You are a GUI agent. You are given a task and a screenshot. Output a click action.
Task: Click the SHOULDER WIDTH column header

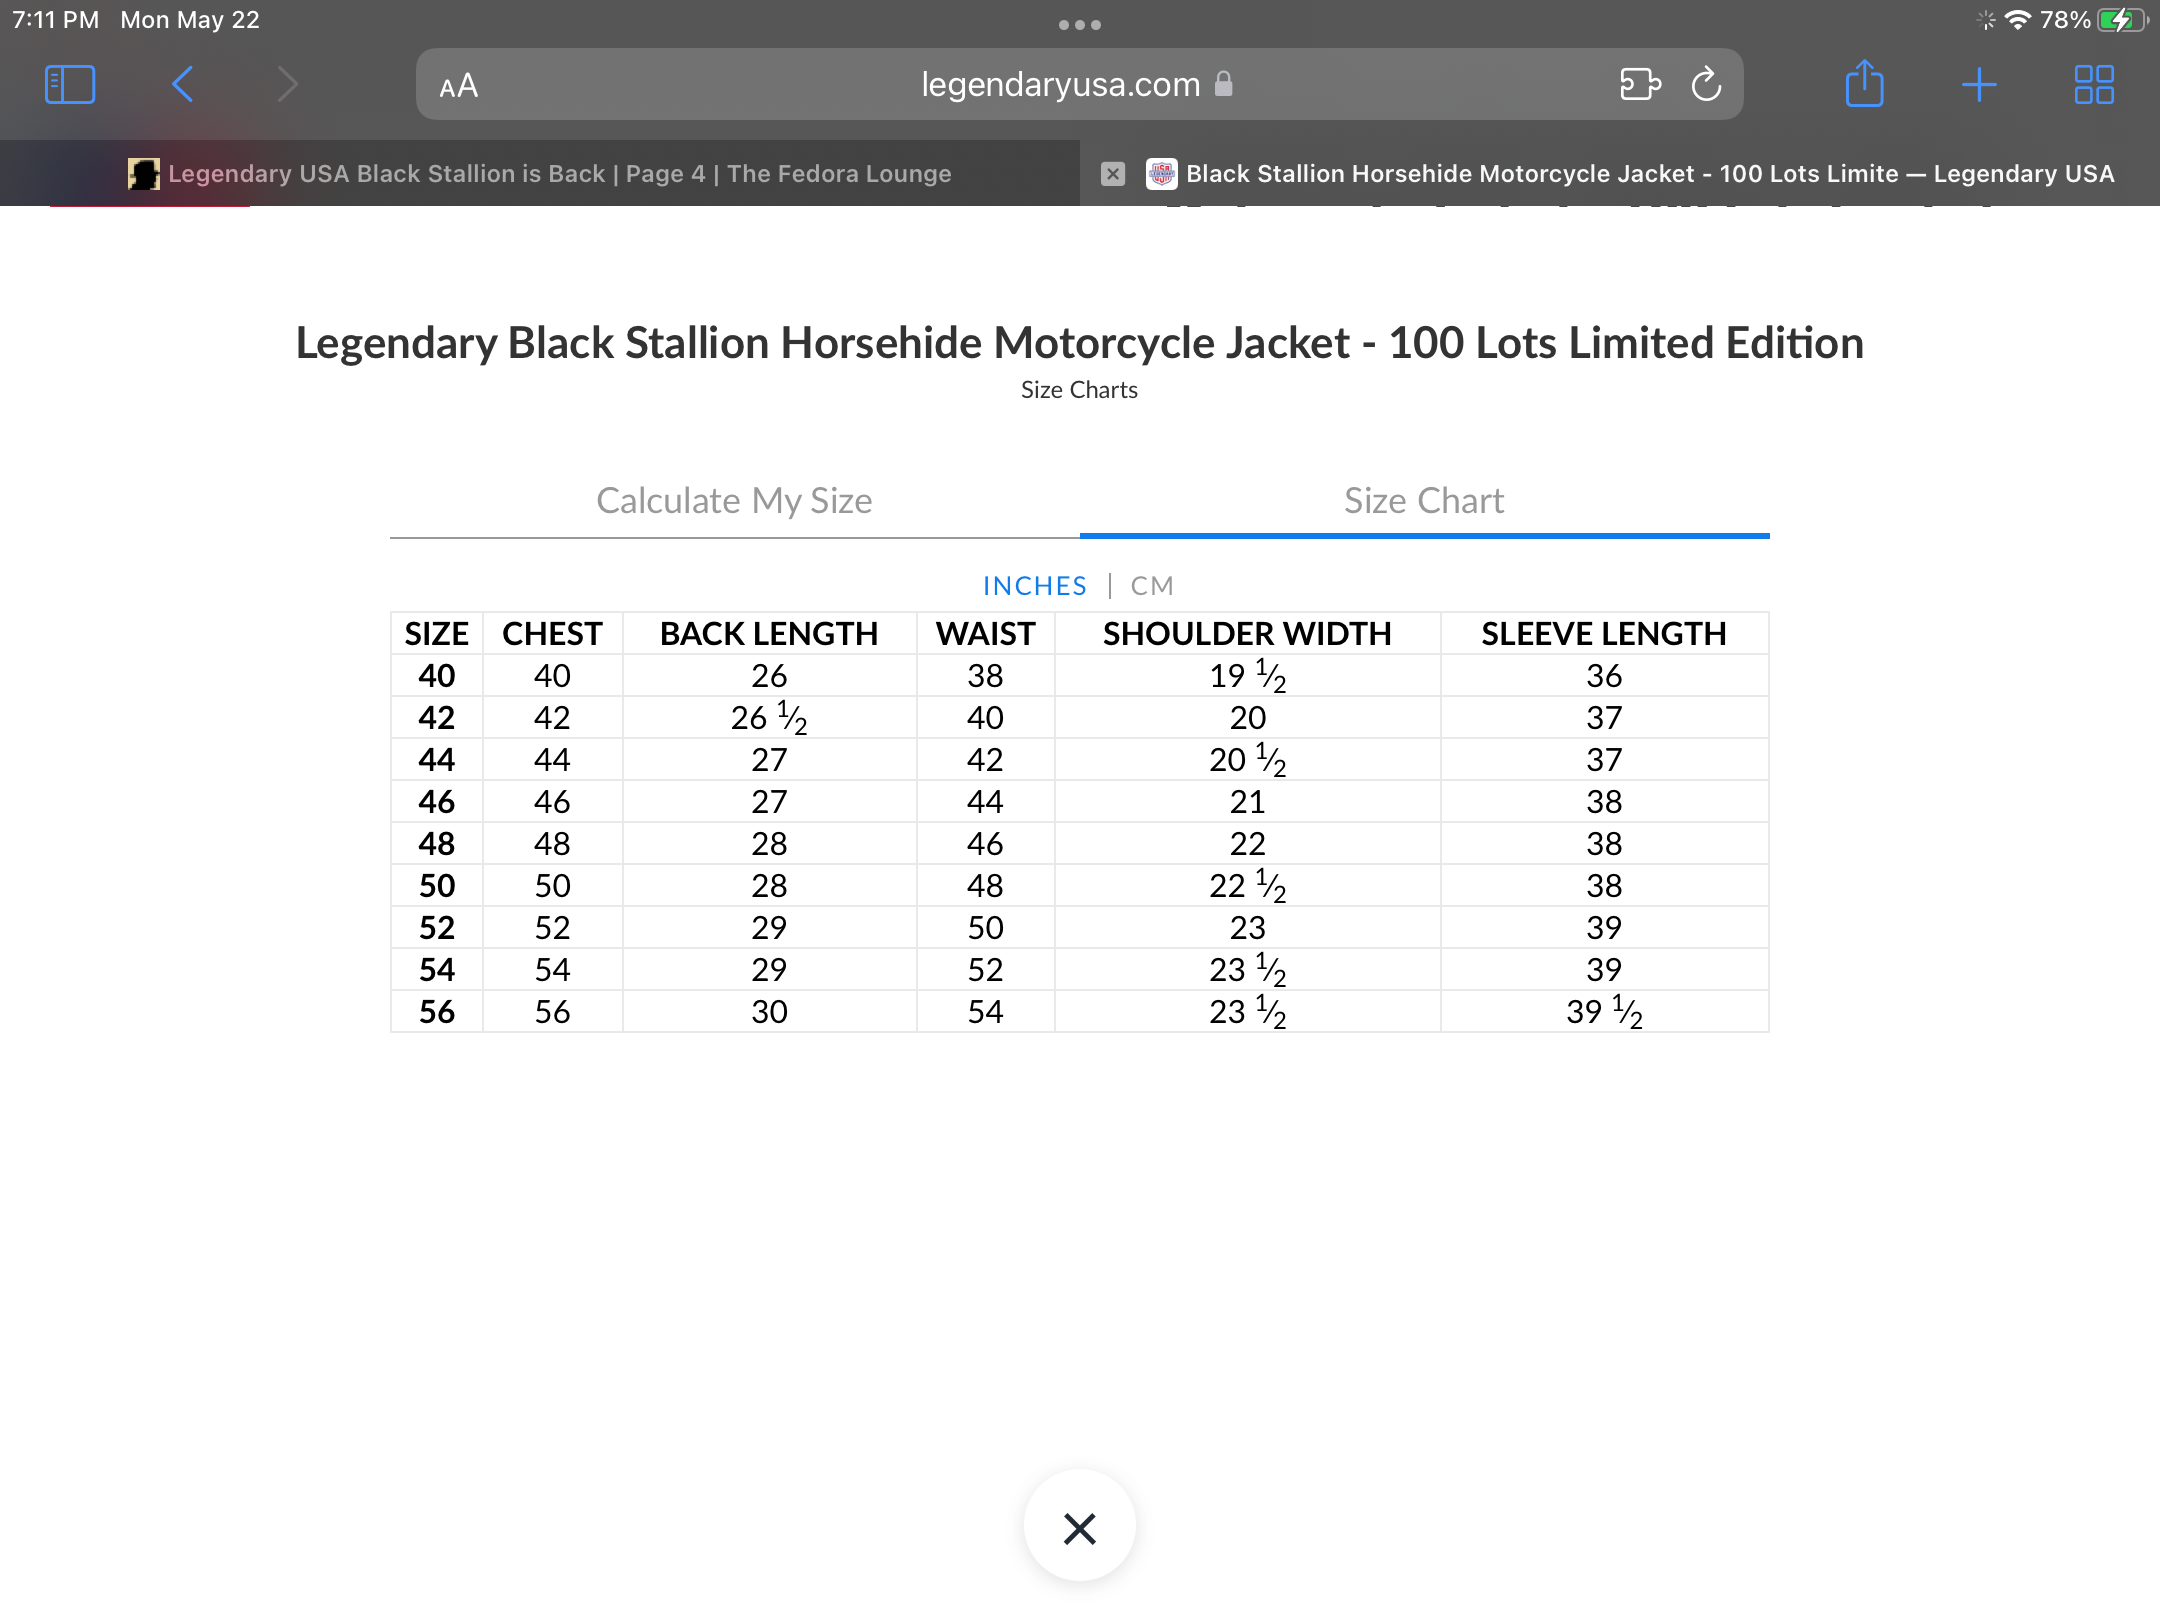tap(1247, 634)
